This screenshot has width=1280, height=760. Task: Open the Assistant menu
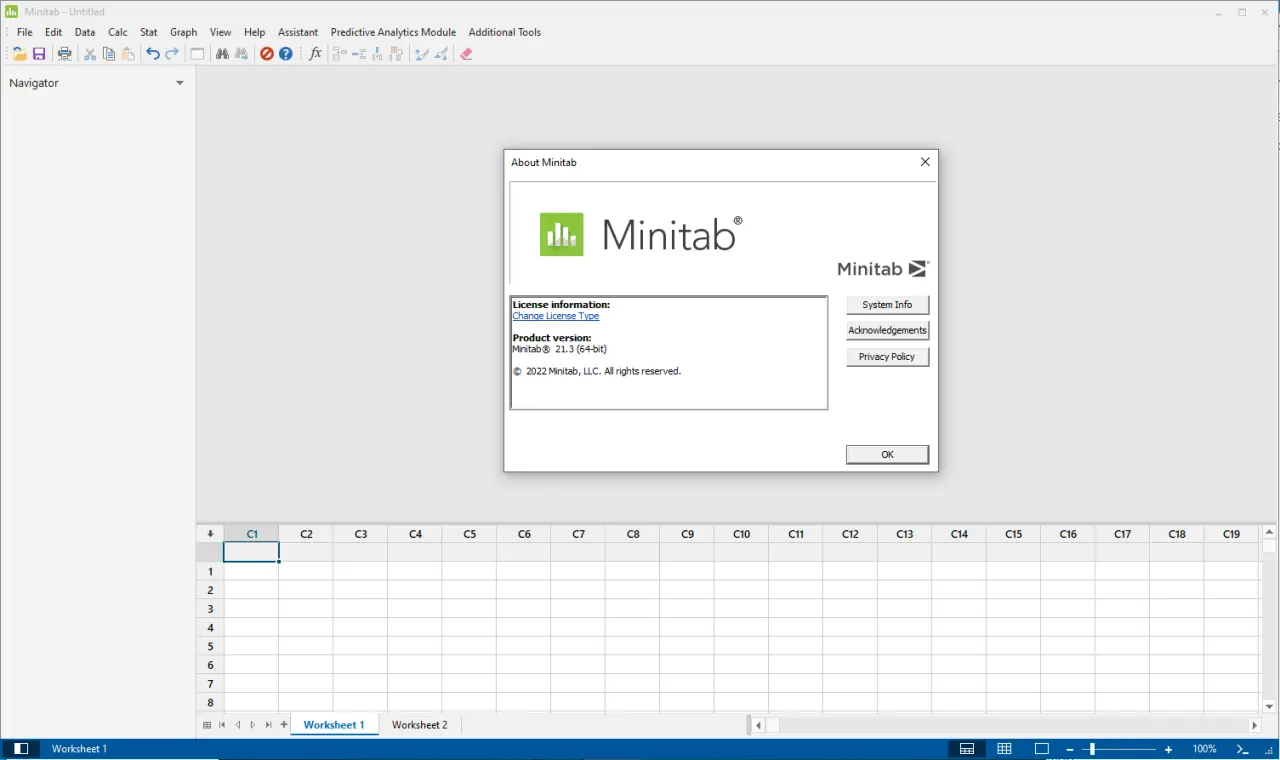pos(298,32)
